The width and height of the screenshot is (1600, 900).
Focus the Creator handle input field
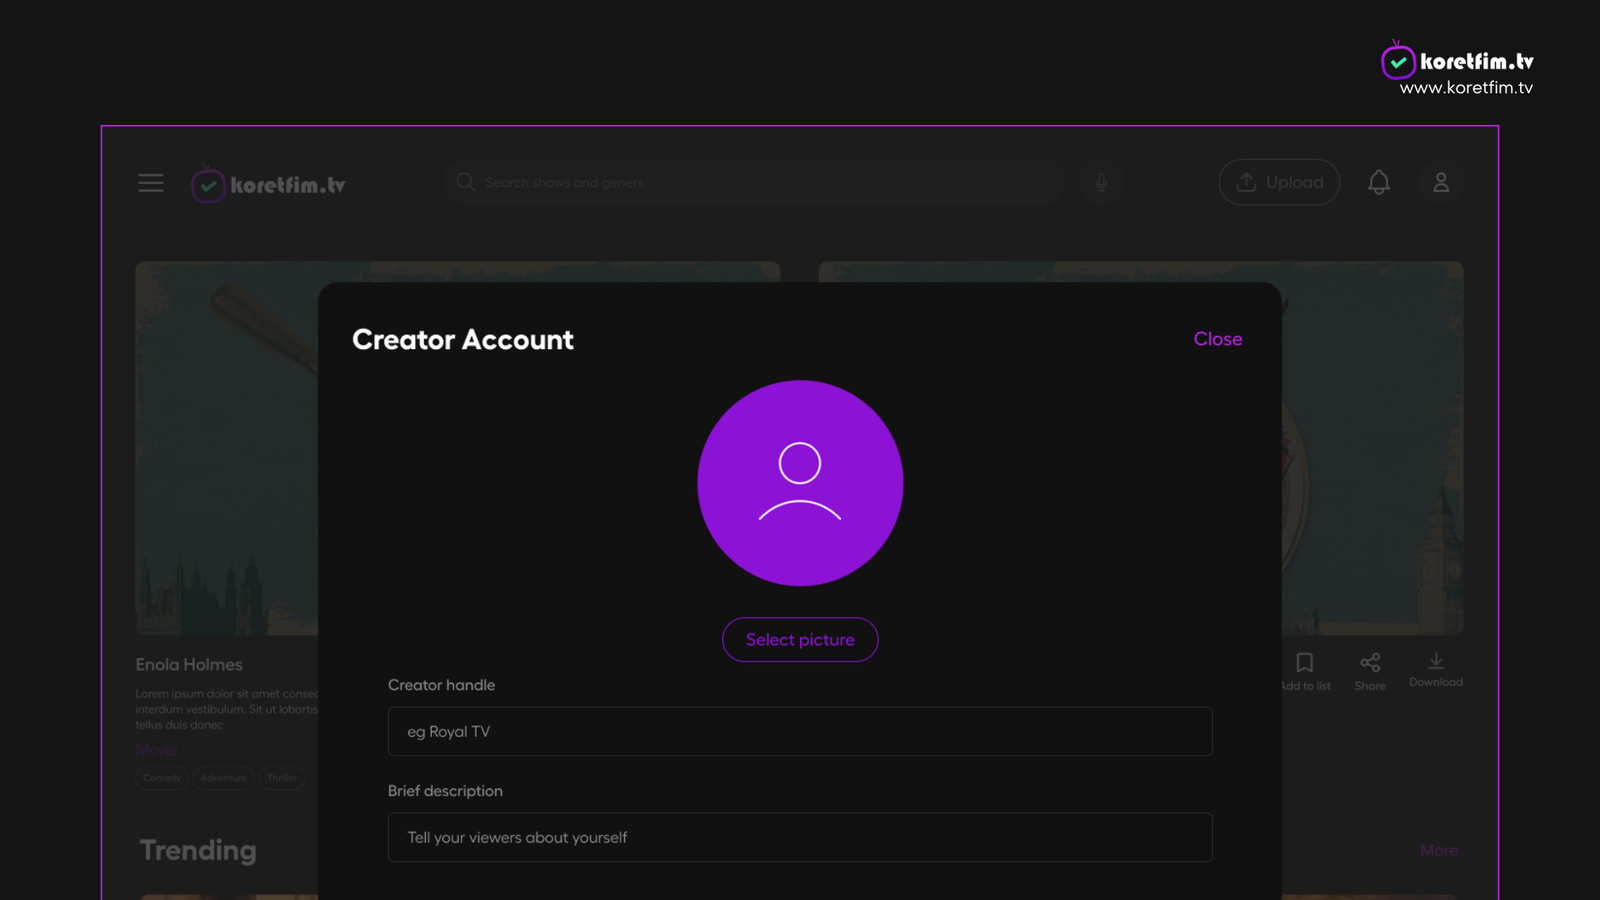click(x=800, y=732)
